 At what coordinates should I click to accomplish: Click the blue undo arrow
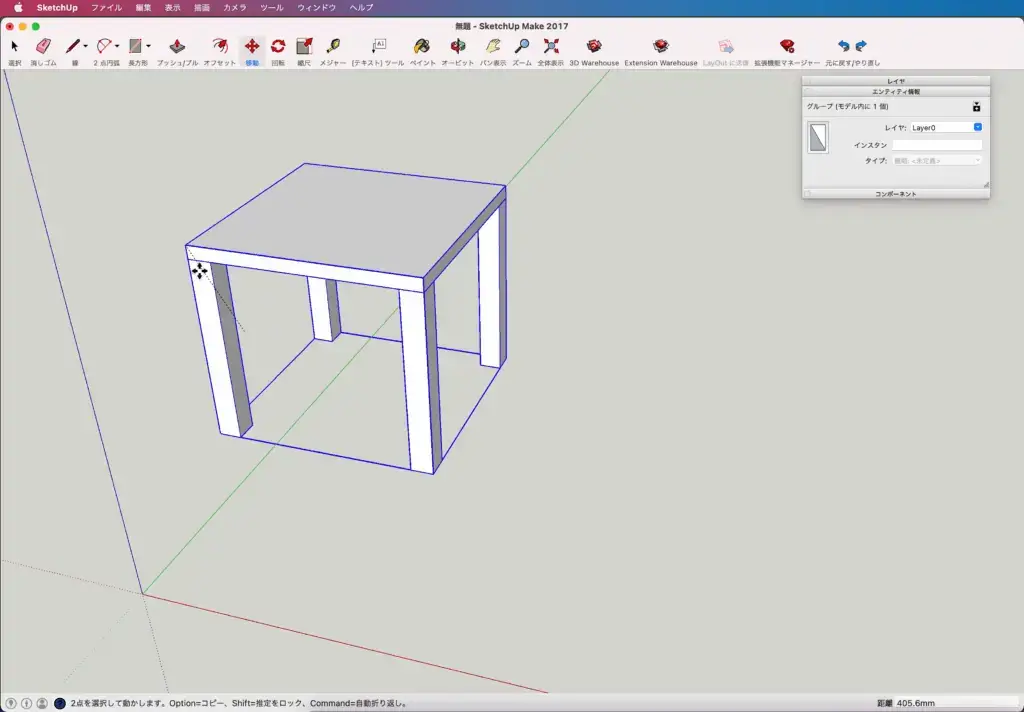point(844,46)
